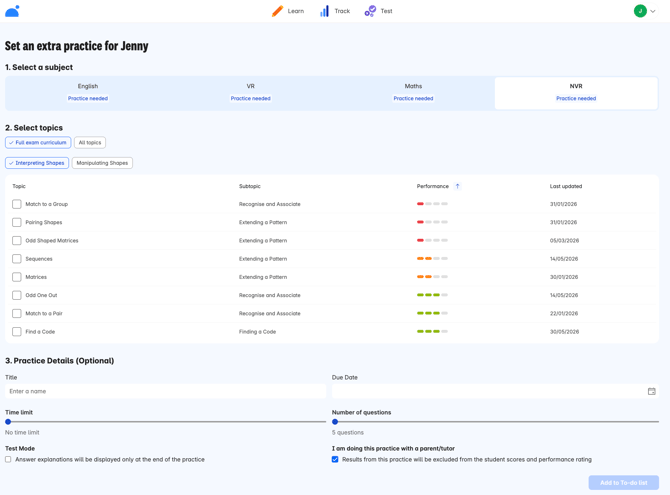Choose the All topics filter
670x495 pixels.
tap(90, 142)
